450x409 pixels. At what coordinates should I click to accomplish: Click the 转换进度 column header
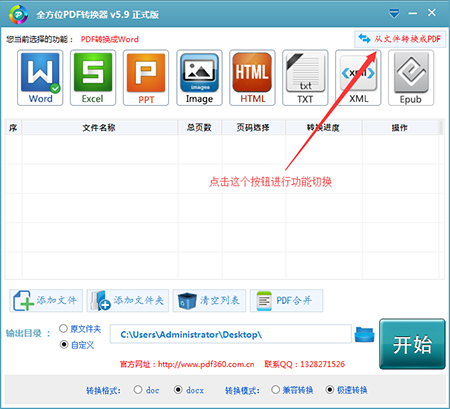323,128
